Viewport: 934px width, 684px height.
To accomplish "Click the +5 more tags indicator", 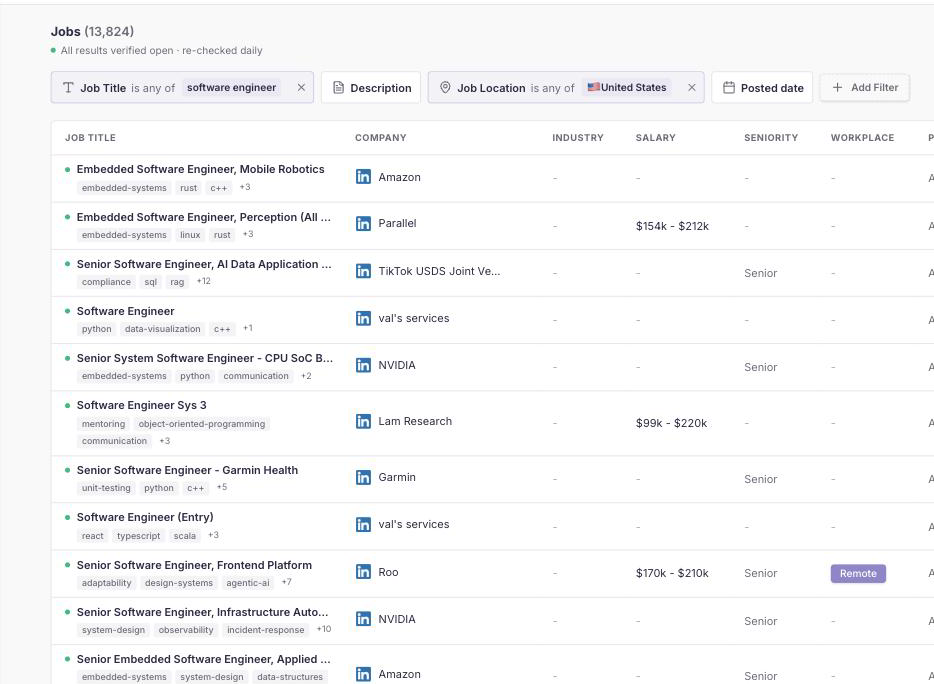I will (222, 487).
